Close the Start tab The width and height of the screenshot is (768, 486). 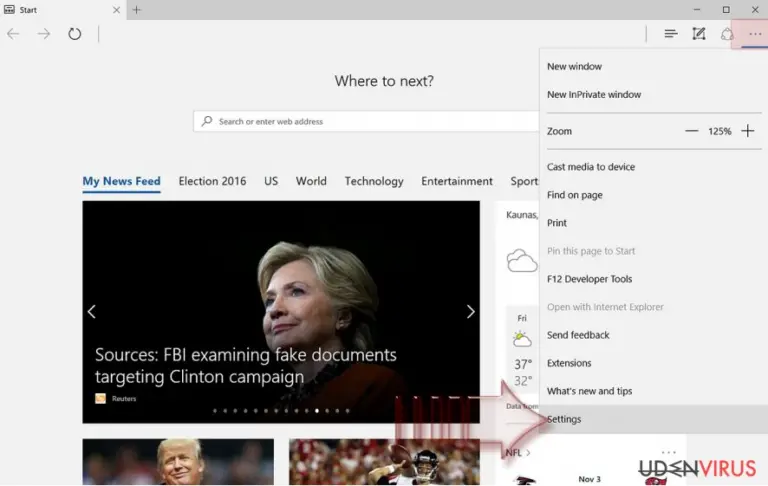click(x=116, y=10)
